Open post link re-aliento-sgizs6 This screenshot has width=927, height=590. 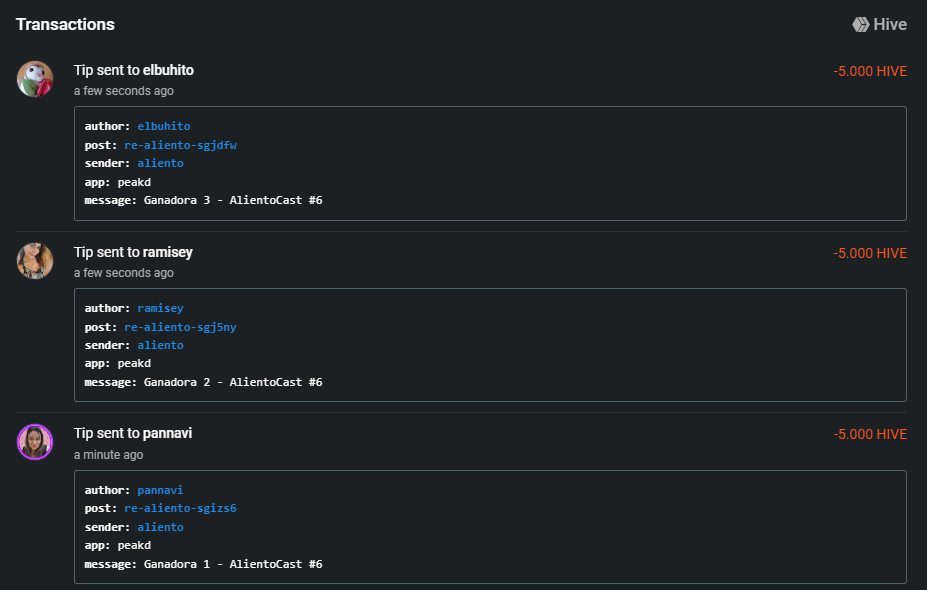180,508
